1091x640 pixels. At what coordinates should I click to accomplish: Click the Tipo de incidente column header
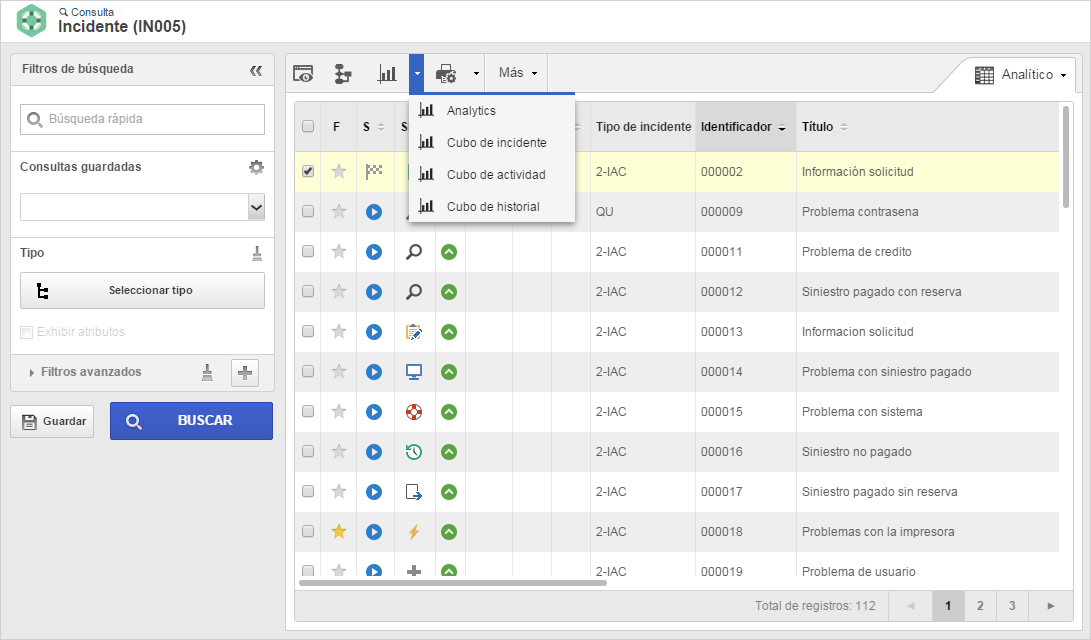(643, 127)
